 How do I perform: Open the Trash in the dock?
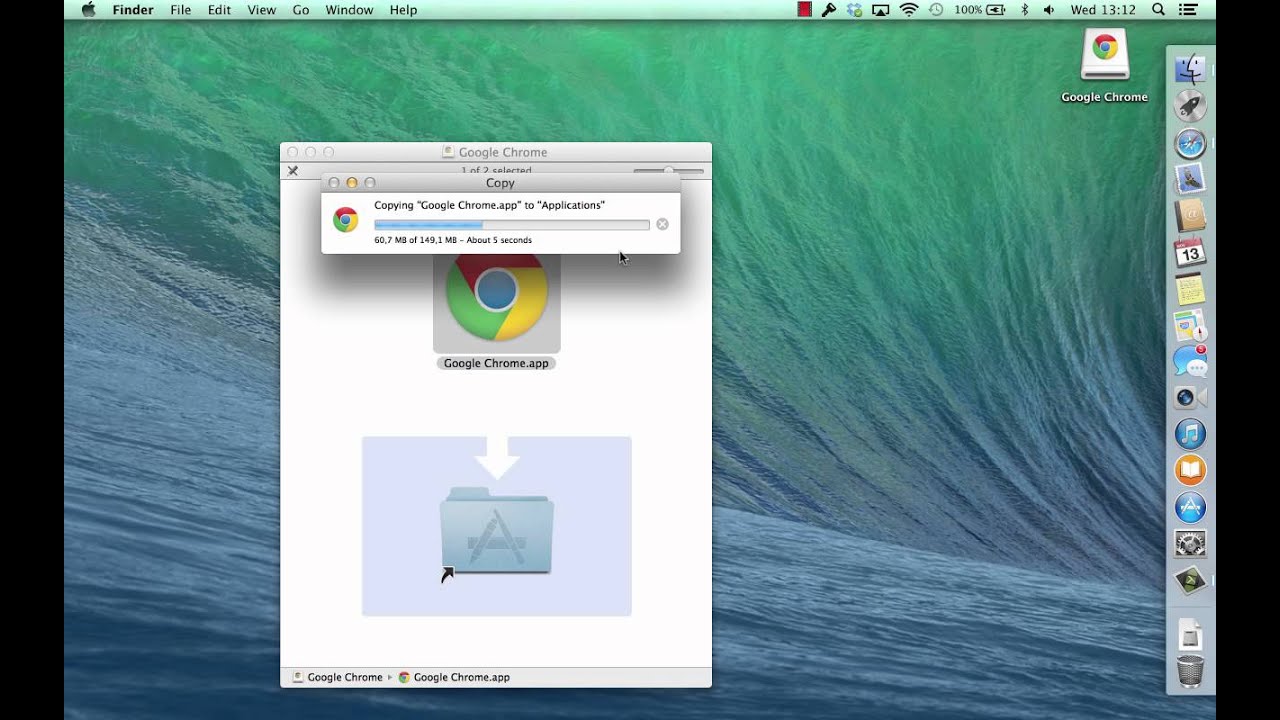(x=1190, y=671)
